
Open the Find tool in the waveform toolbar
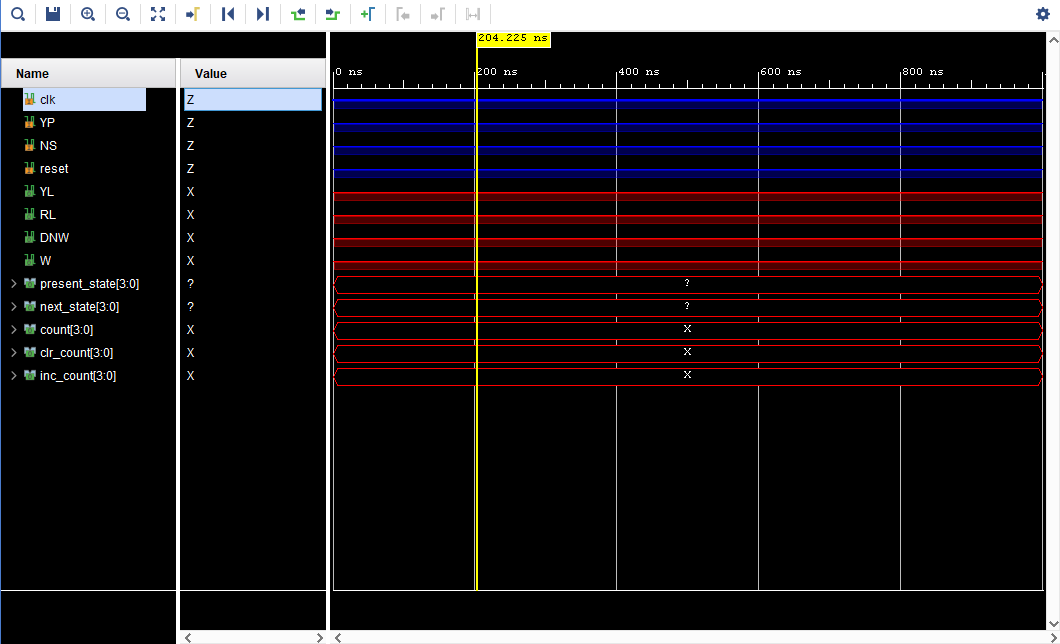pyautogui.click(x=18, y=14)
